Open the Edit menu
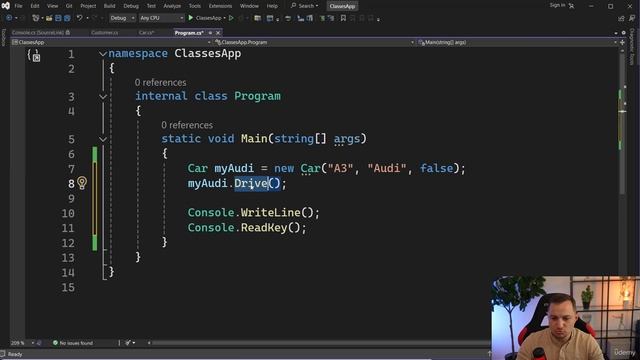Screen dimensions: 640x360 tap(35, 6)
